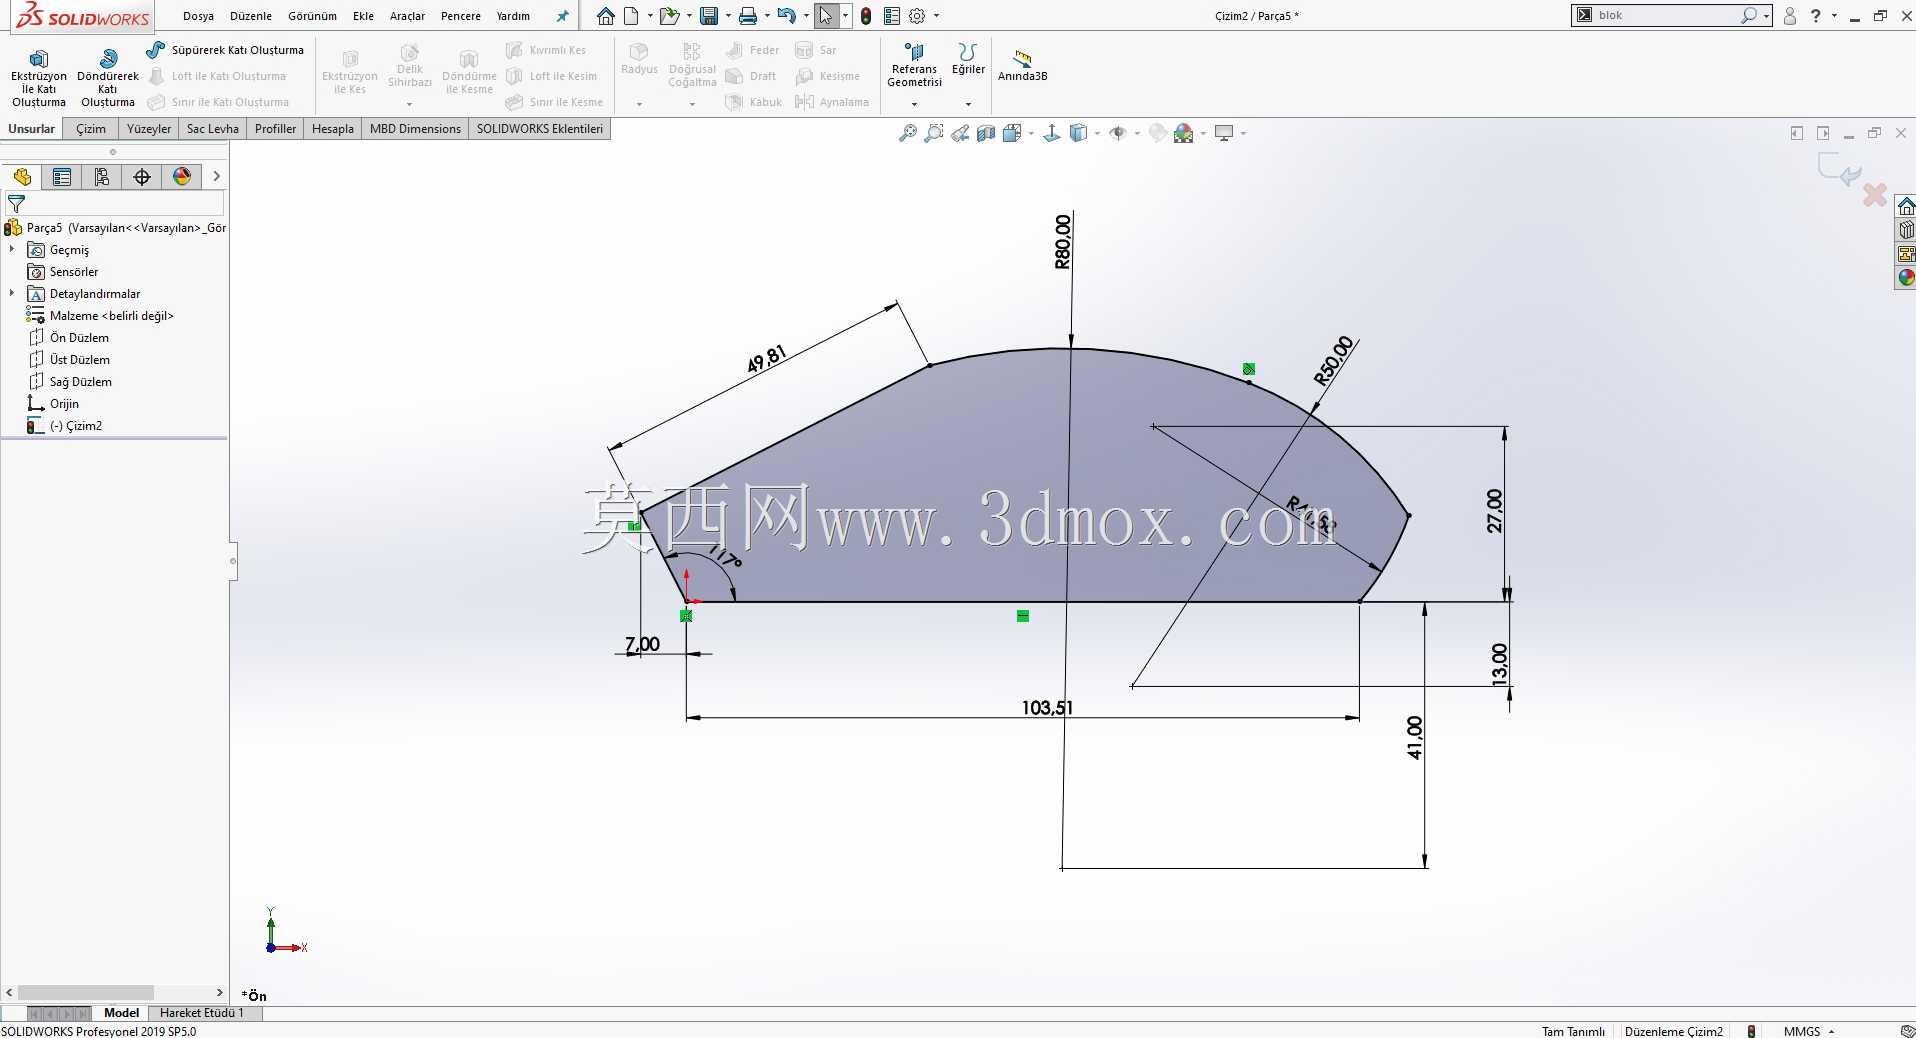Switch to Yüzeyler tab
1916x1038 pixels.
pyautogui.click(x=149, y=129)
